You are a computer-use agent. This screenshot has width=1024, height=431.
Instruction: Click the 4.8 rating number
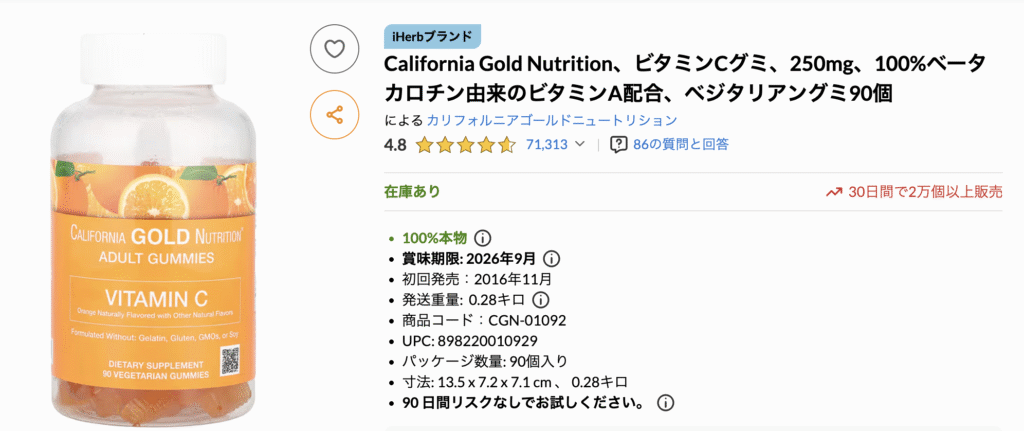pyautogui.click(x=395, y=144)
